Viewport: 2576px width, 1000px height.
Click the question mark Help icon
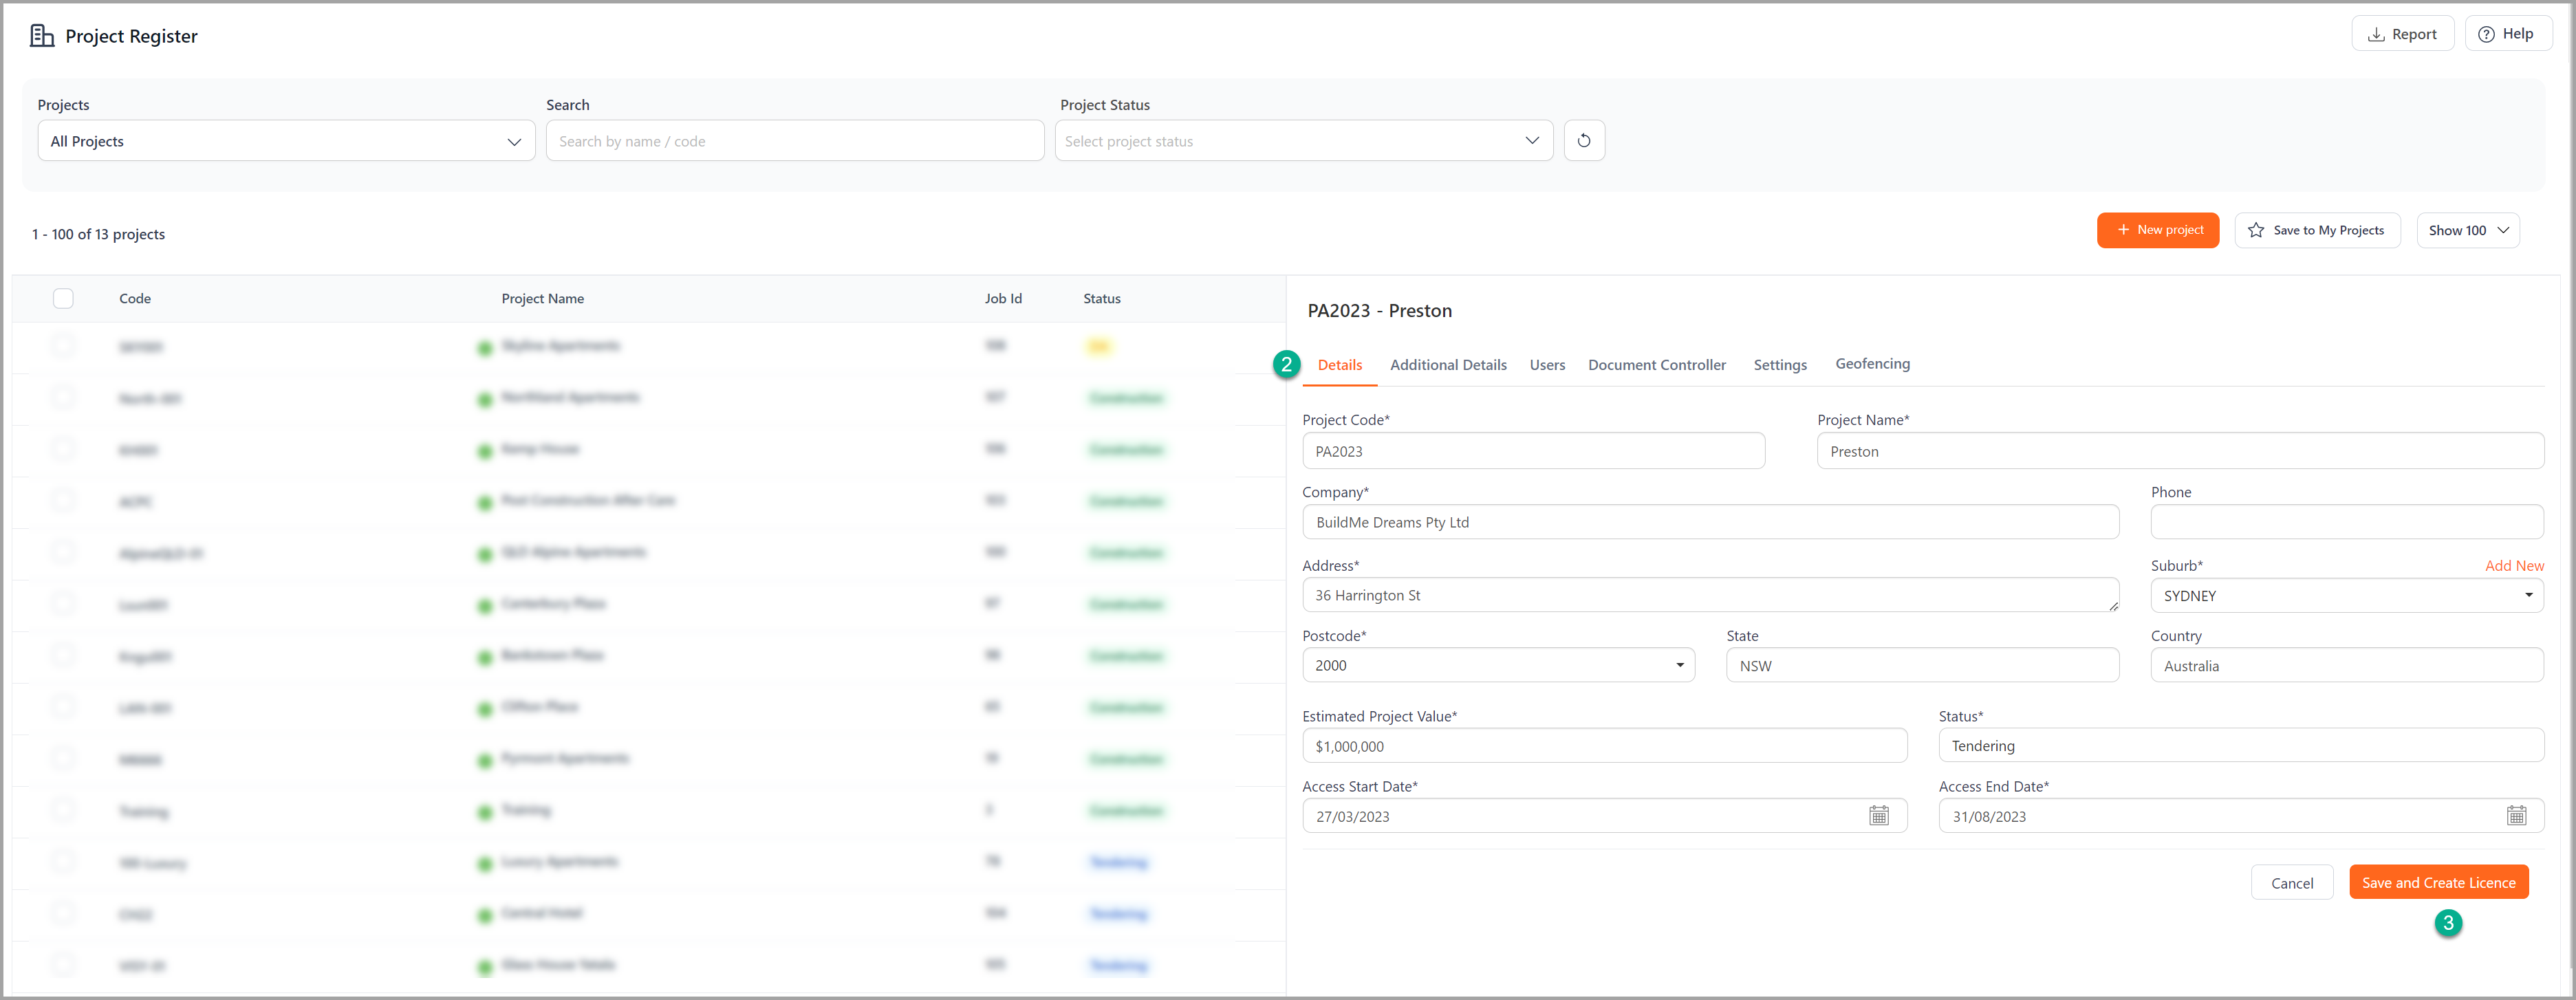(x=2486, y=34)
